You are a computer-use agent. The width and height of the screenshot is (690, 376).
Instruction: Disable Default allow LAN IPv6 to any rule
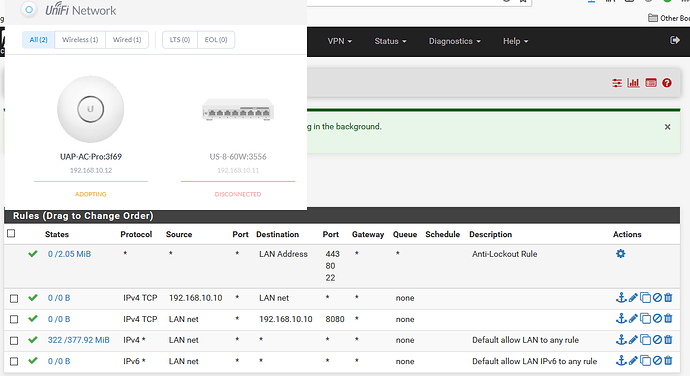[x=657, y=361]
